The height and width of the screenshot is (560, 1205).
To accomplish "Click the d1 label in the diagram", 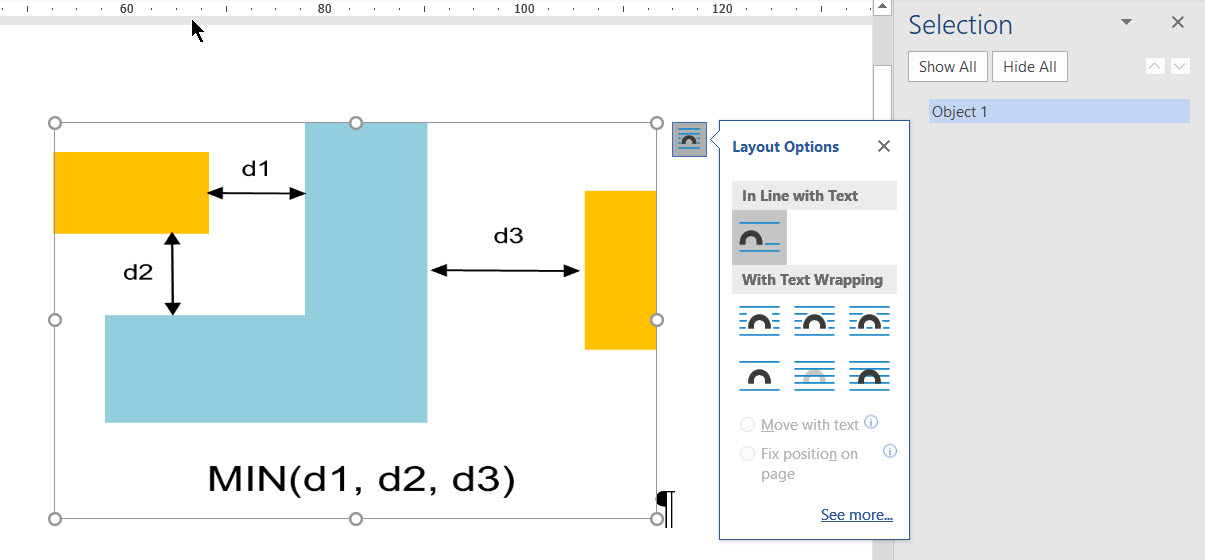I will click(x=256, y=168).
